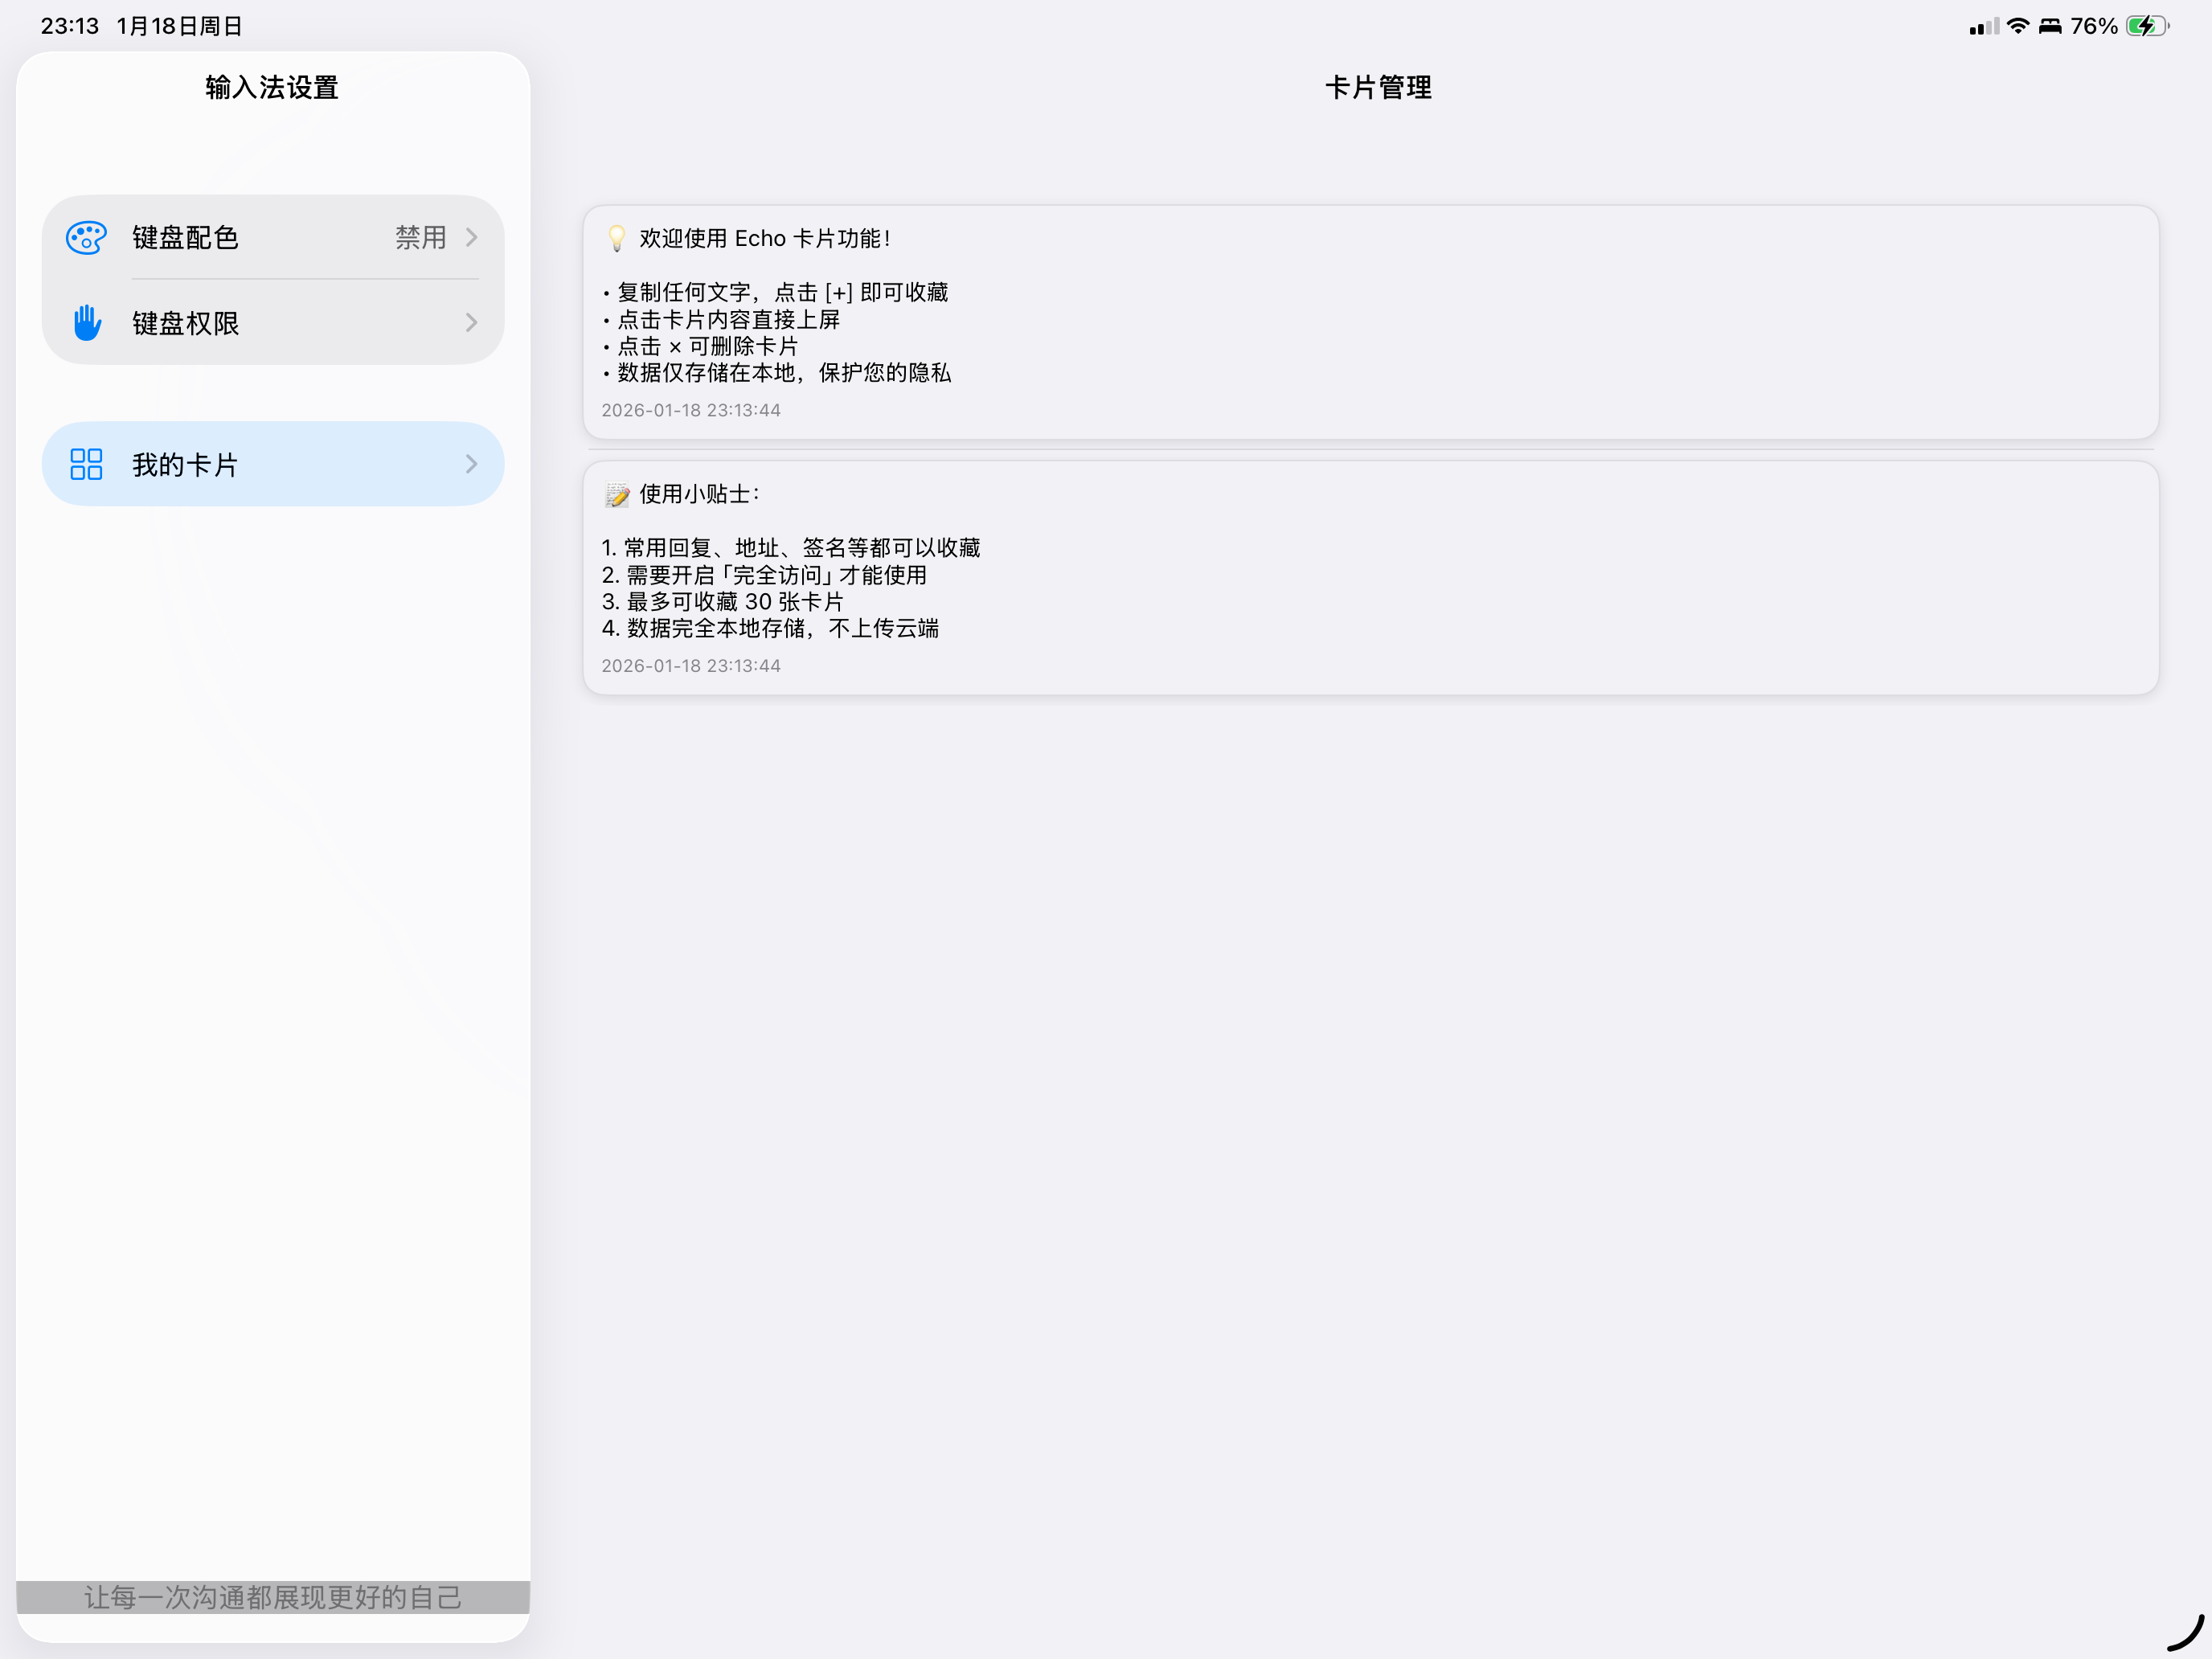Viewport: 2212px width, 1659px height.
Task: Click the keyboard color palette icon
Action: point(86,238)
